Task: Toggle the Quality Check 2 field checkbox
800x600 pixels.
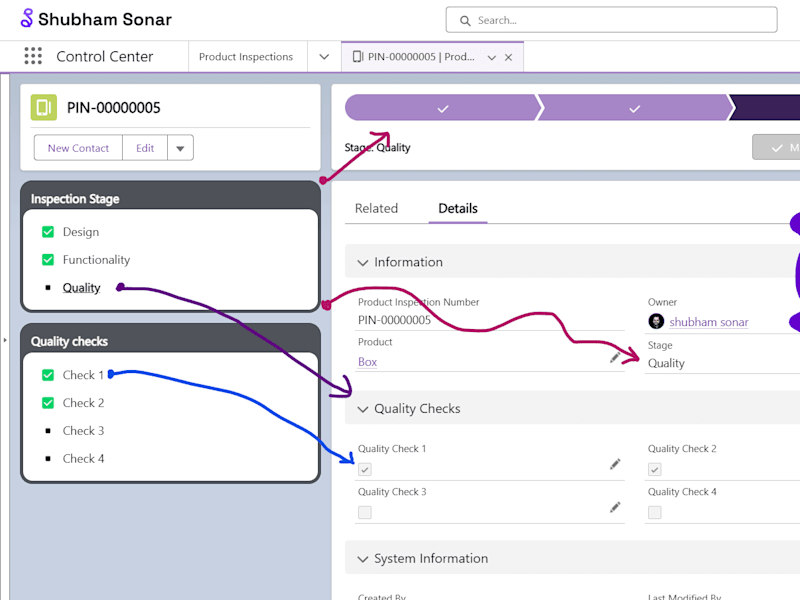Action: point(655,469)
